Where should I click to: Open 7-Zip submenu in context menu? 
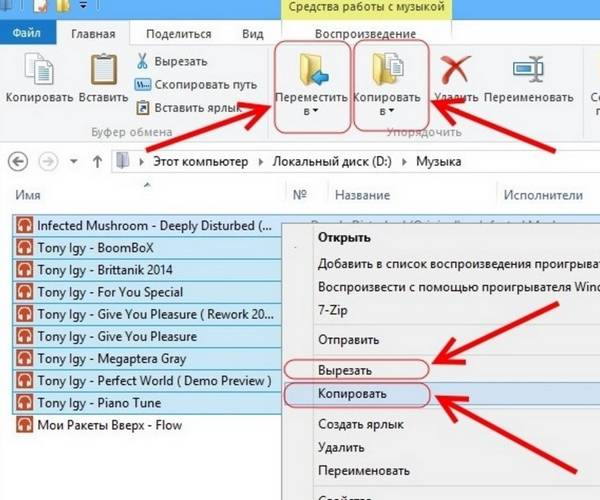[333, 310]
